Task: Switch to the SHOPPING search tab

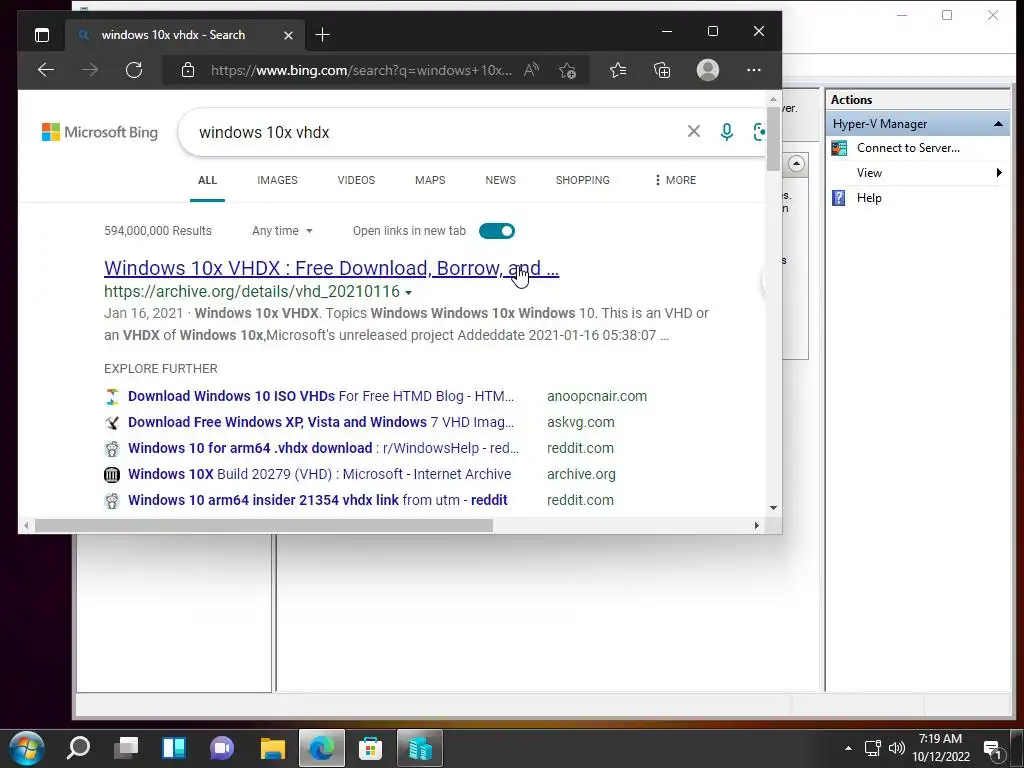Action: [583, 180]
